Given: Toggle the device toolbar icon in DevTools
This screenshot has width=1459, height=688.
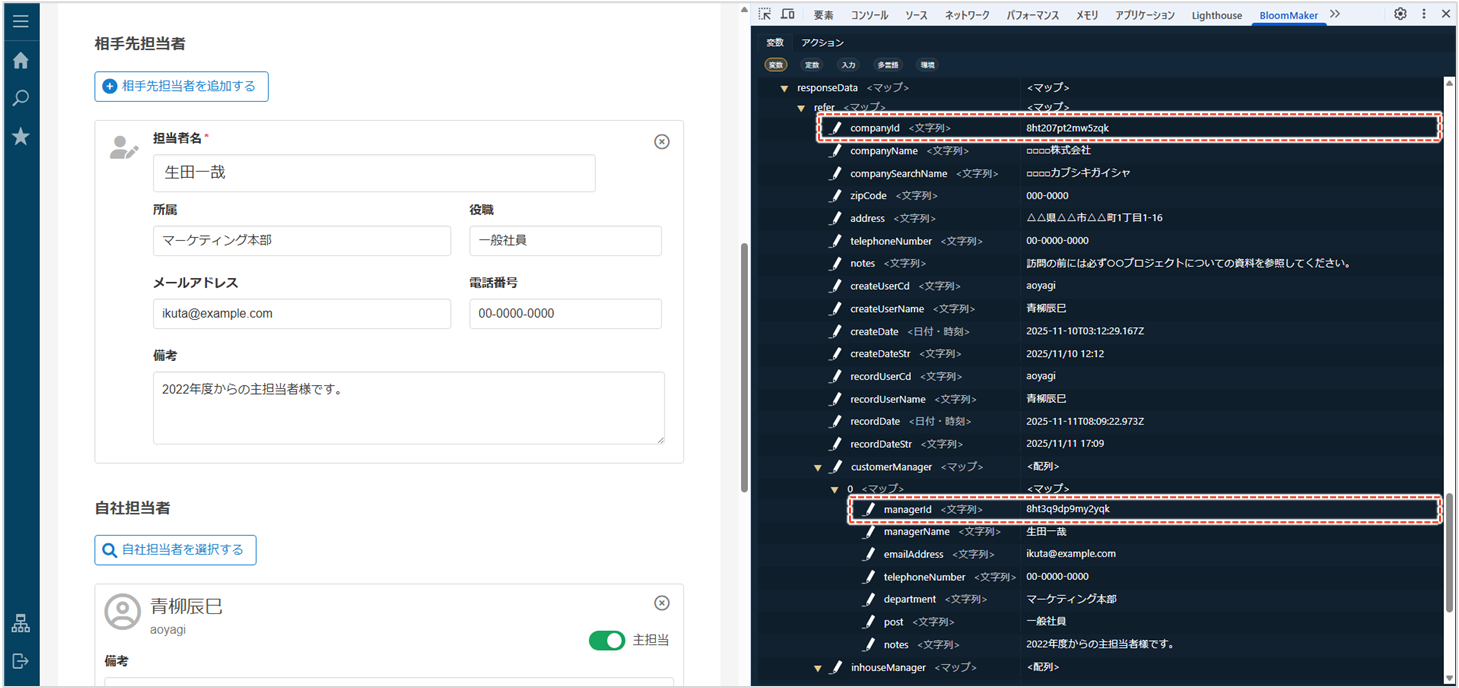Looking at the screenshot, I should pos(788,14).
